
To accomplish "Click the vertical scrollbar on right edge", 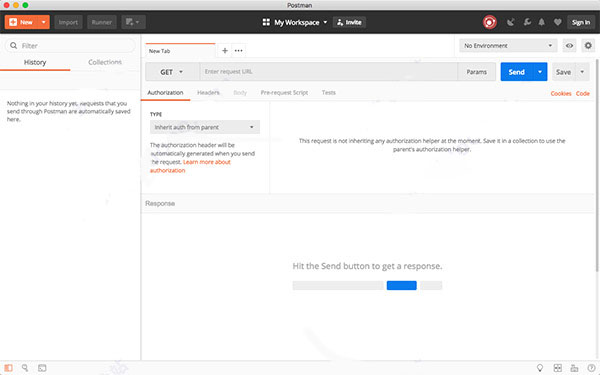I will pos(598,165).
